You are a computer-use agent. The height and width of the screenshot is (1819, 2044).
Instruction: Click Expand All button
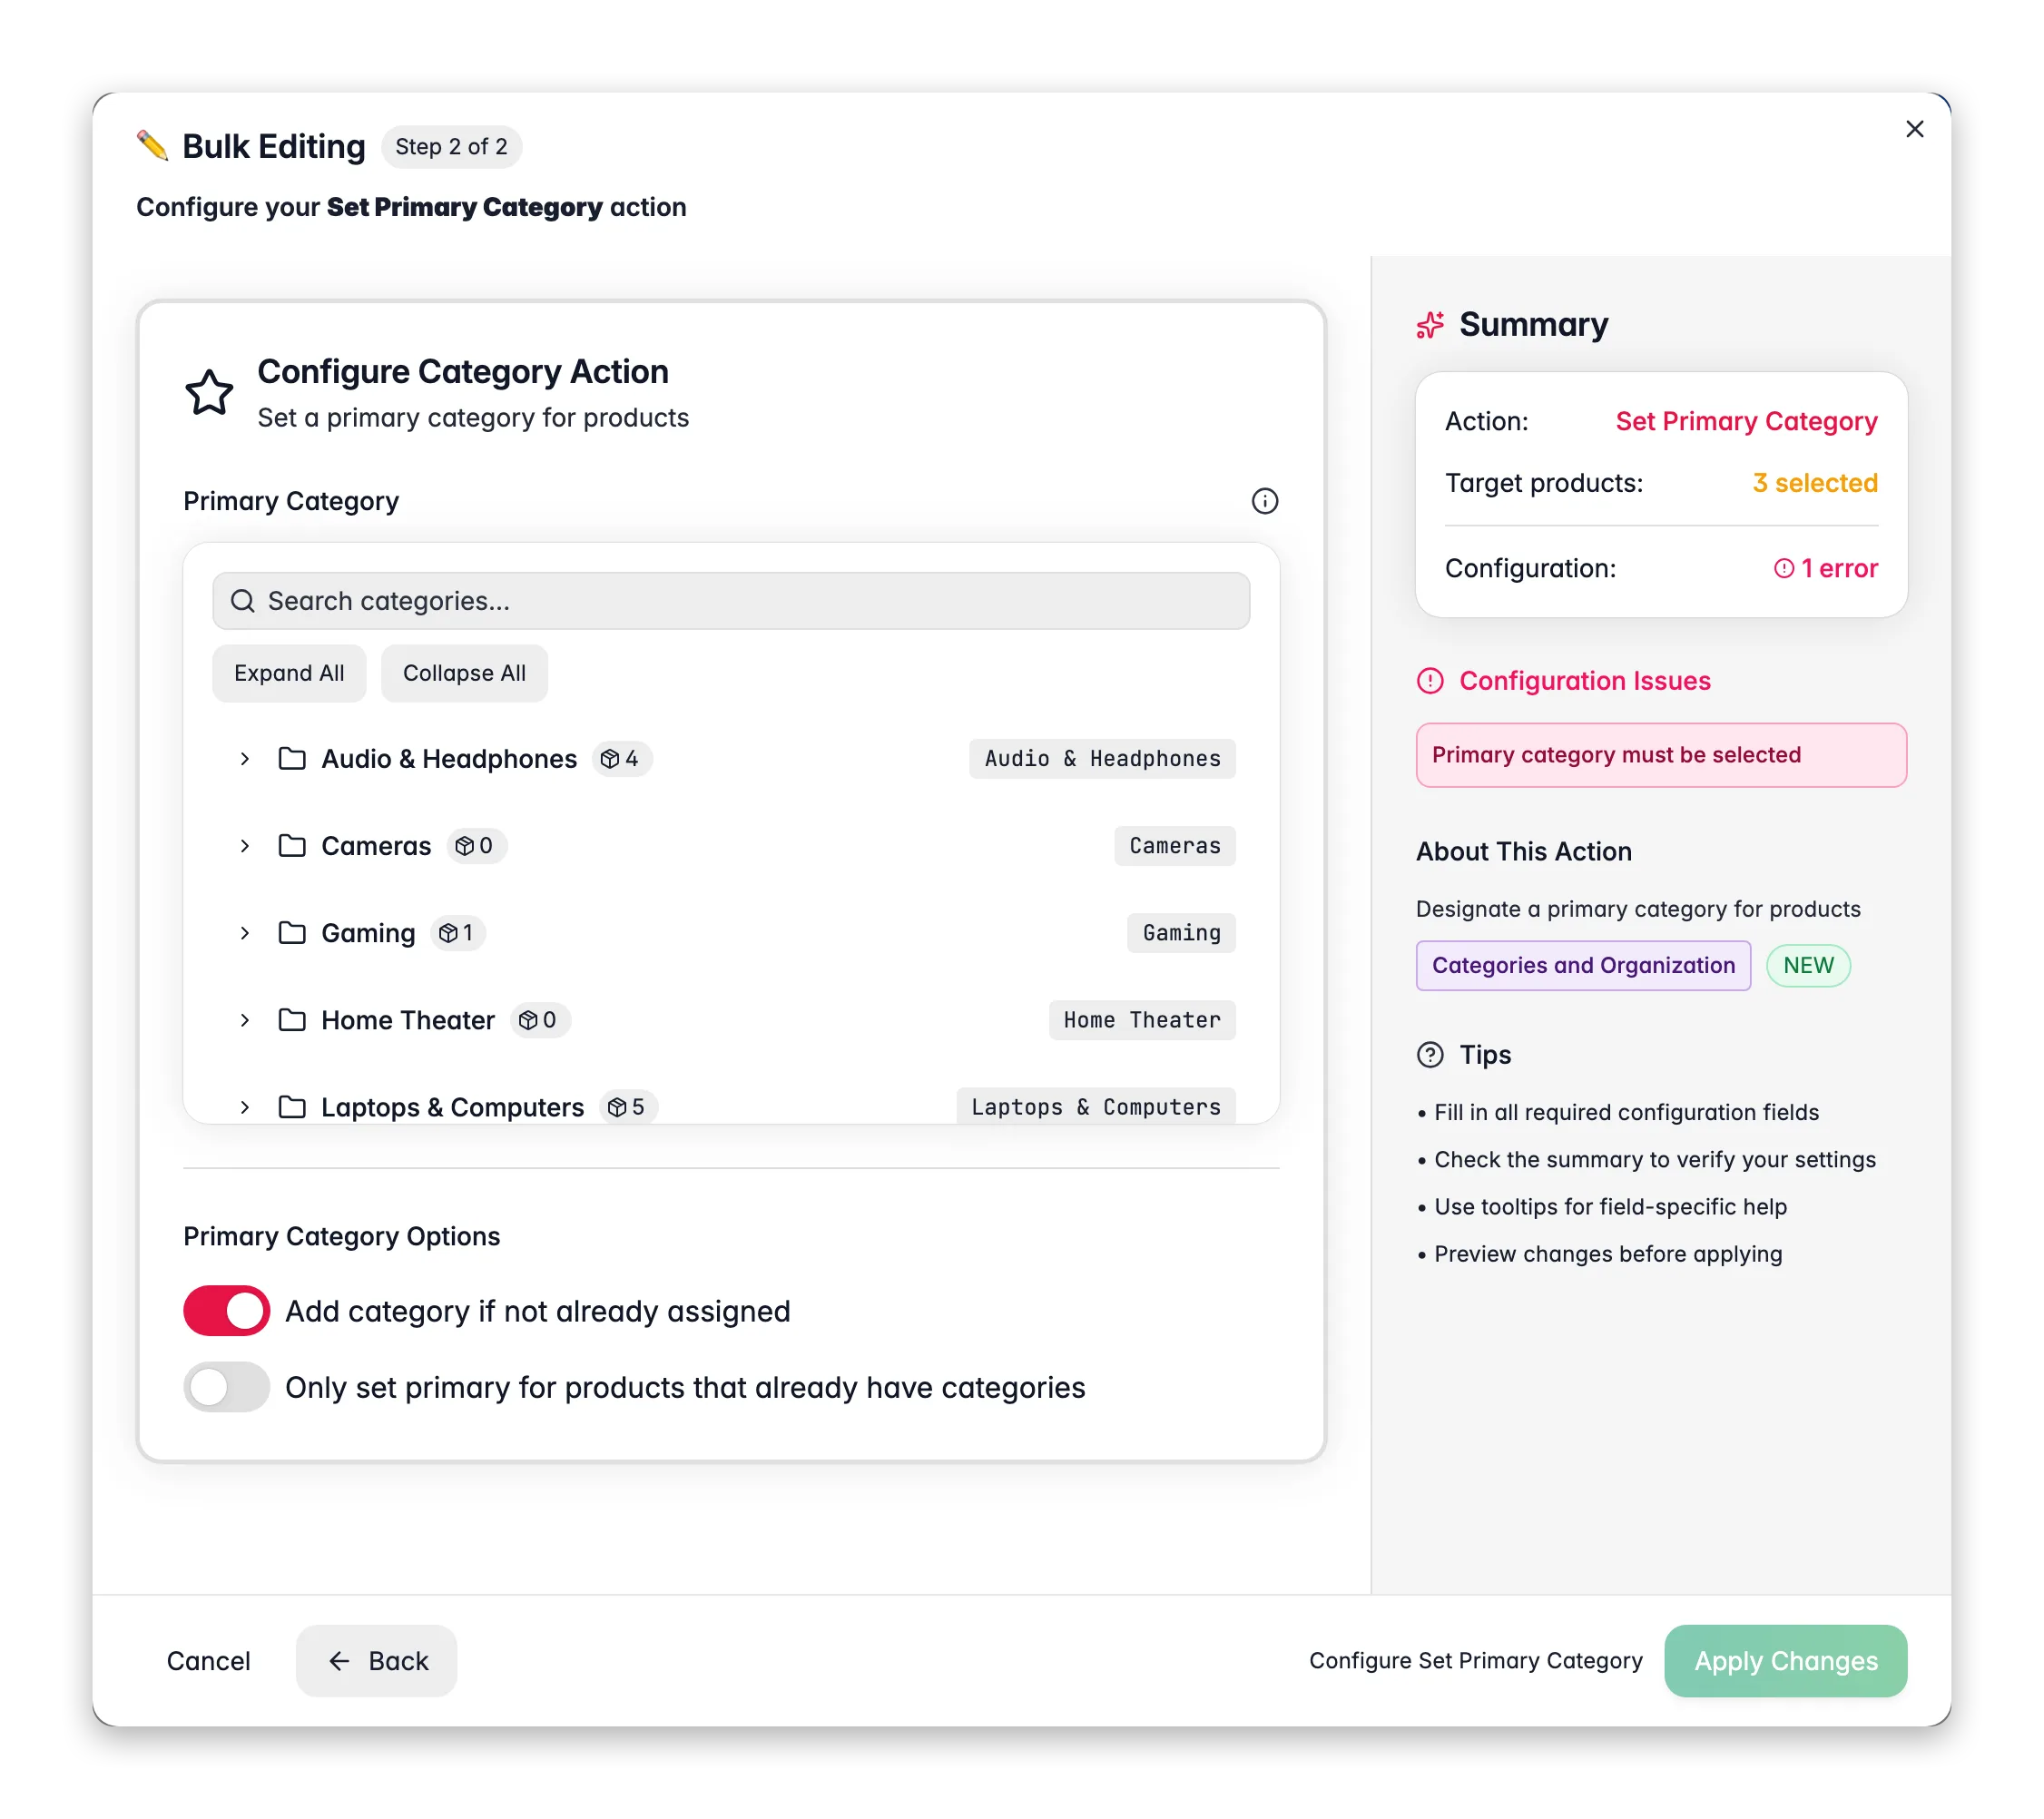pyautogui.click(x=289, y=673)
